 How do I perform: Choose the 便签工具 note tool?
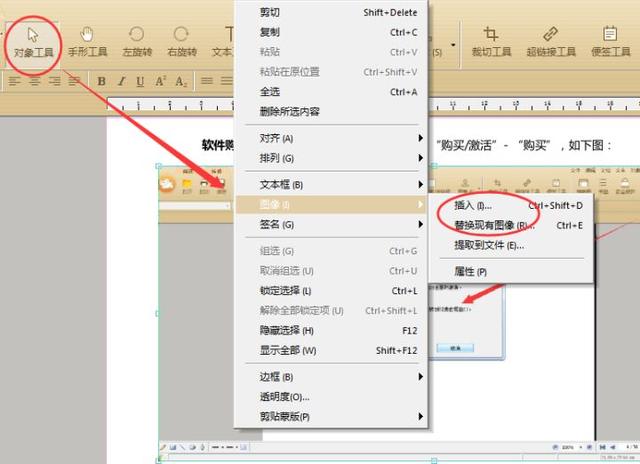click(x=611, y=42)
